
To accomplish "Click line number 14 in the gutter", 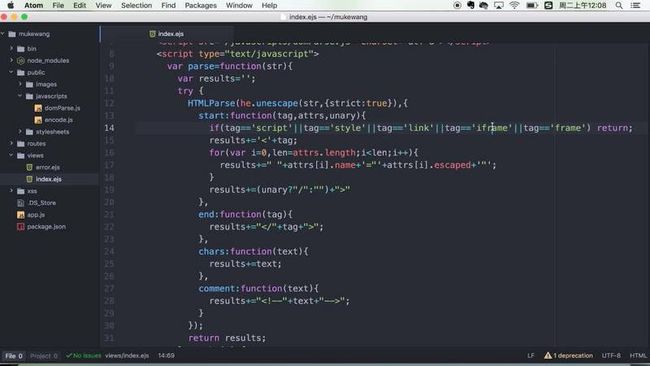I will click(x=109, y=128).
